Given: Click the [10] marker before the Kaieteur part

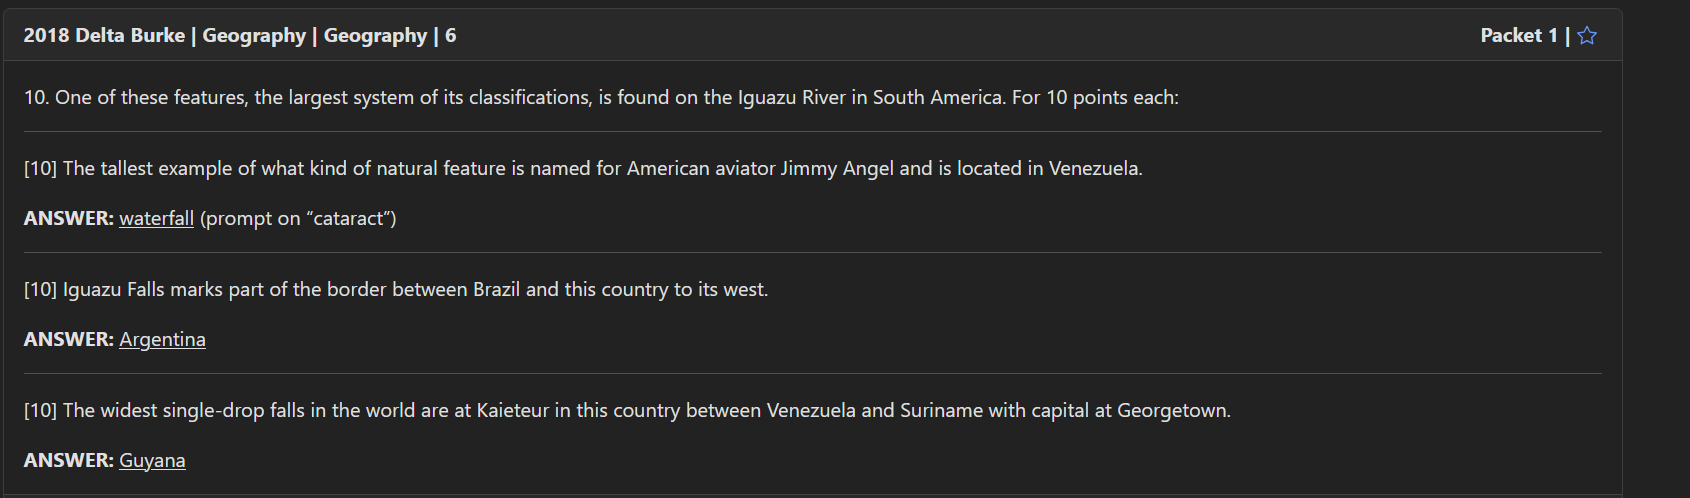Looking at the screenshot, I should [x=40, y=411].
